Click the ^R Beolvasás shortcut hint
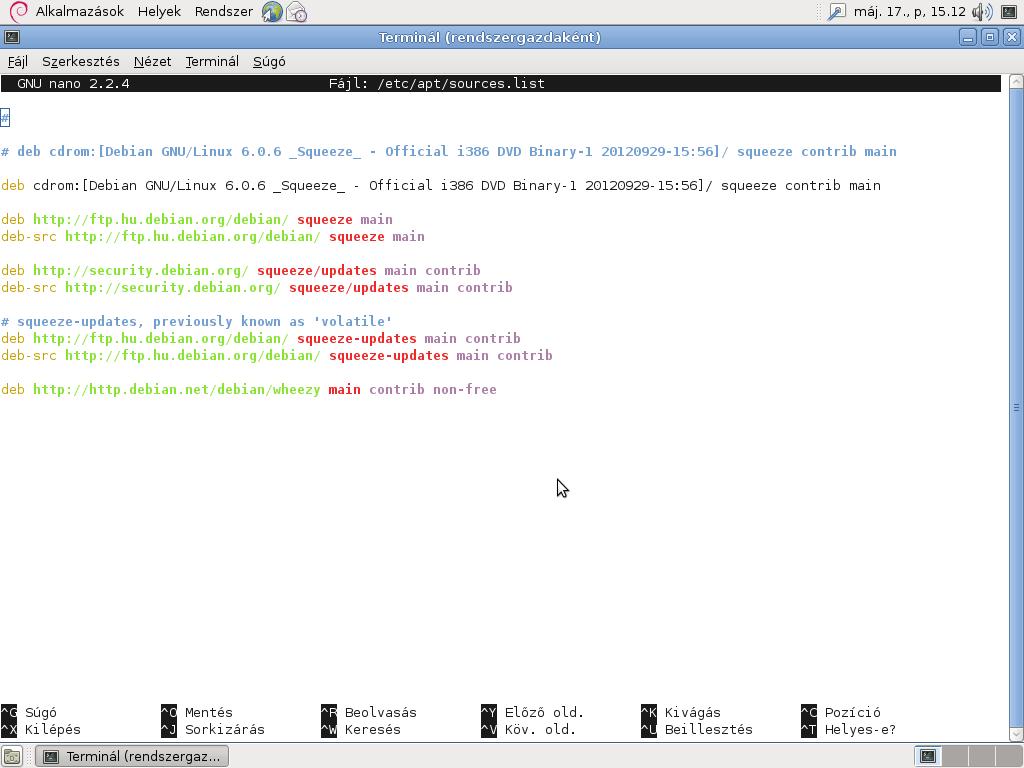The image size is (1024, 768). (x=369, y=712)
